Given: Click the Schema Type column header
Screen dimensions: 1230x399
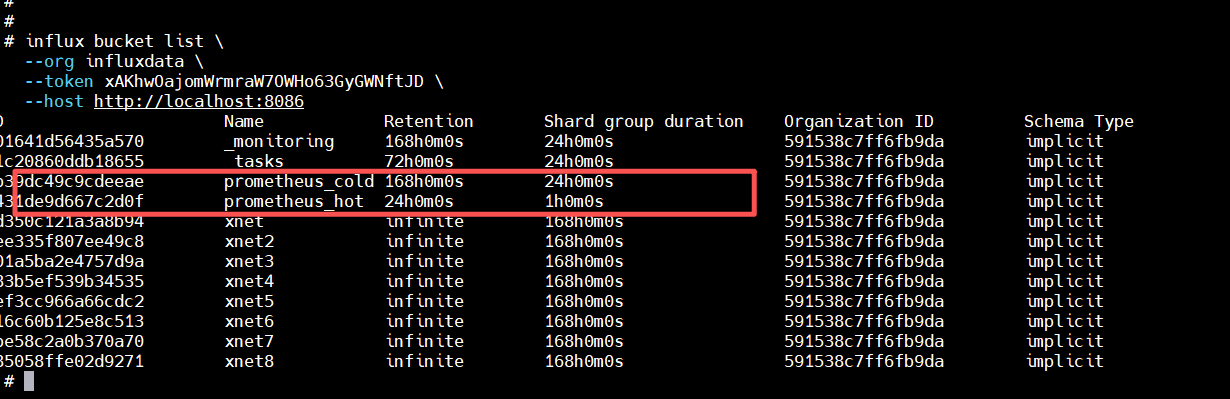Looking at the screenshot, I should coord(1079,122).
